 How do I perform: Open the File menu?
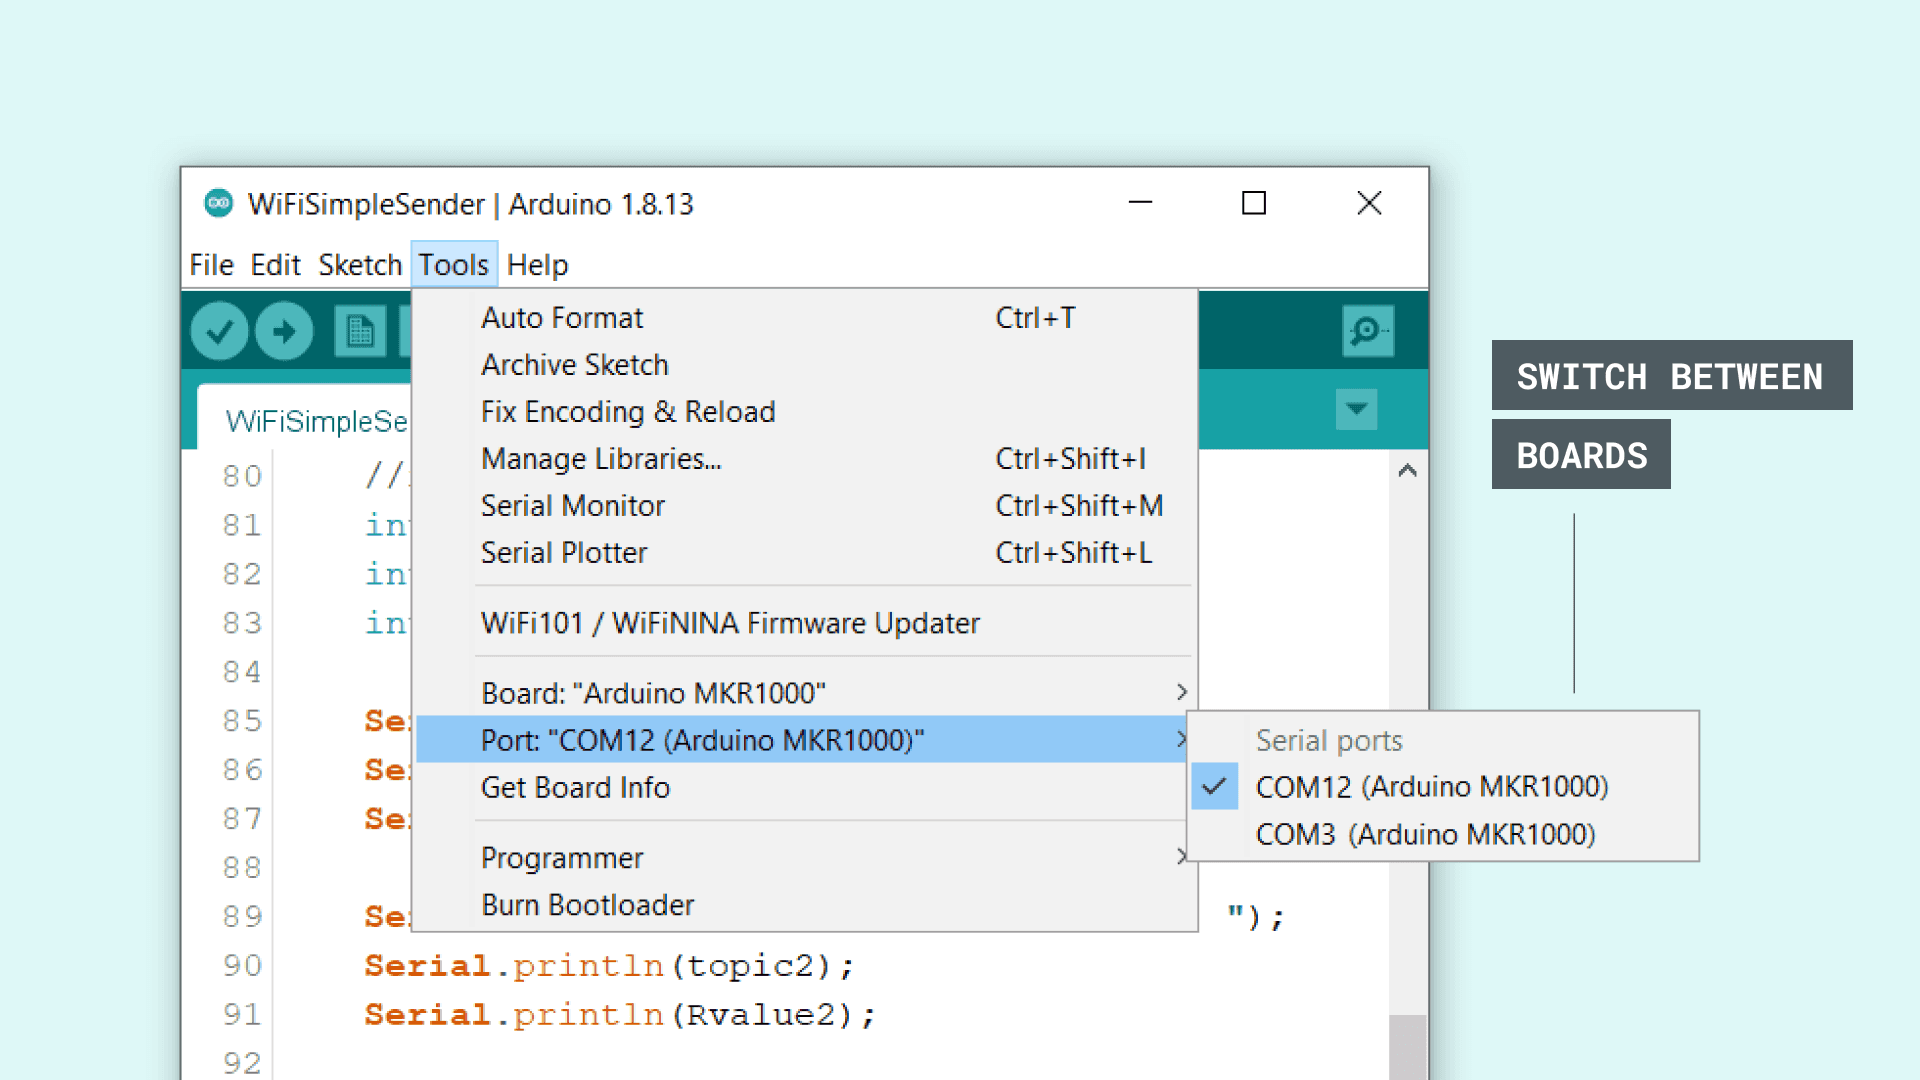pyautogui.click(x=211, y=265)
